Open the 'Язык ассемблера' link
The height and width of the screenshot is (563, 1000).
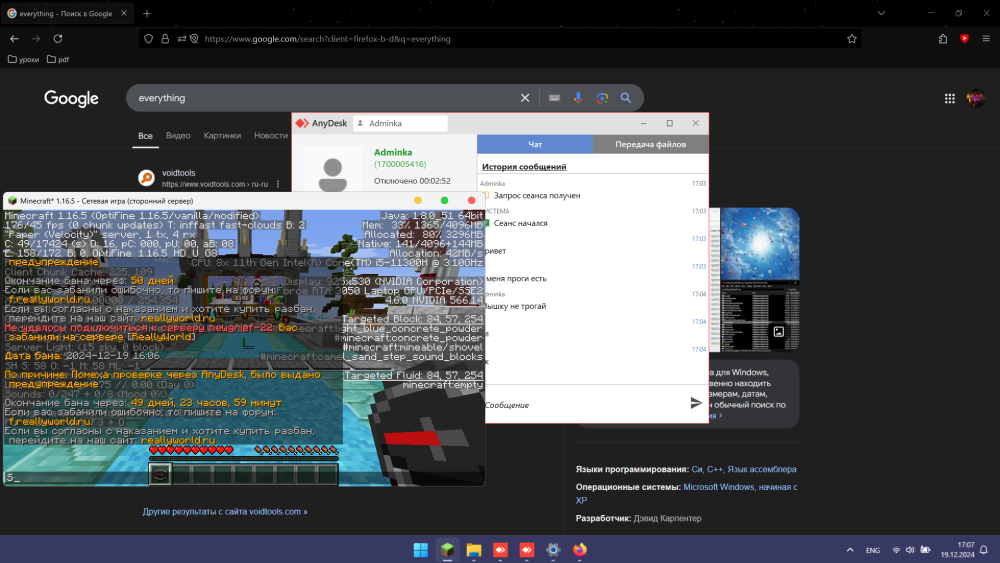[x=761, y=469]
